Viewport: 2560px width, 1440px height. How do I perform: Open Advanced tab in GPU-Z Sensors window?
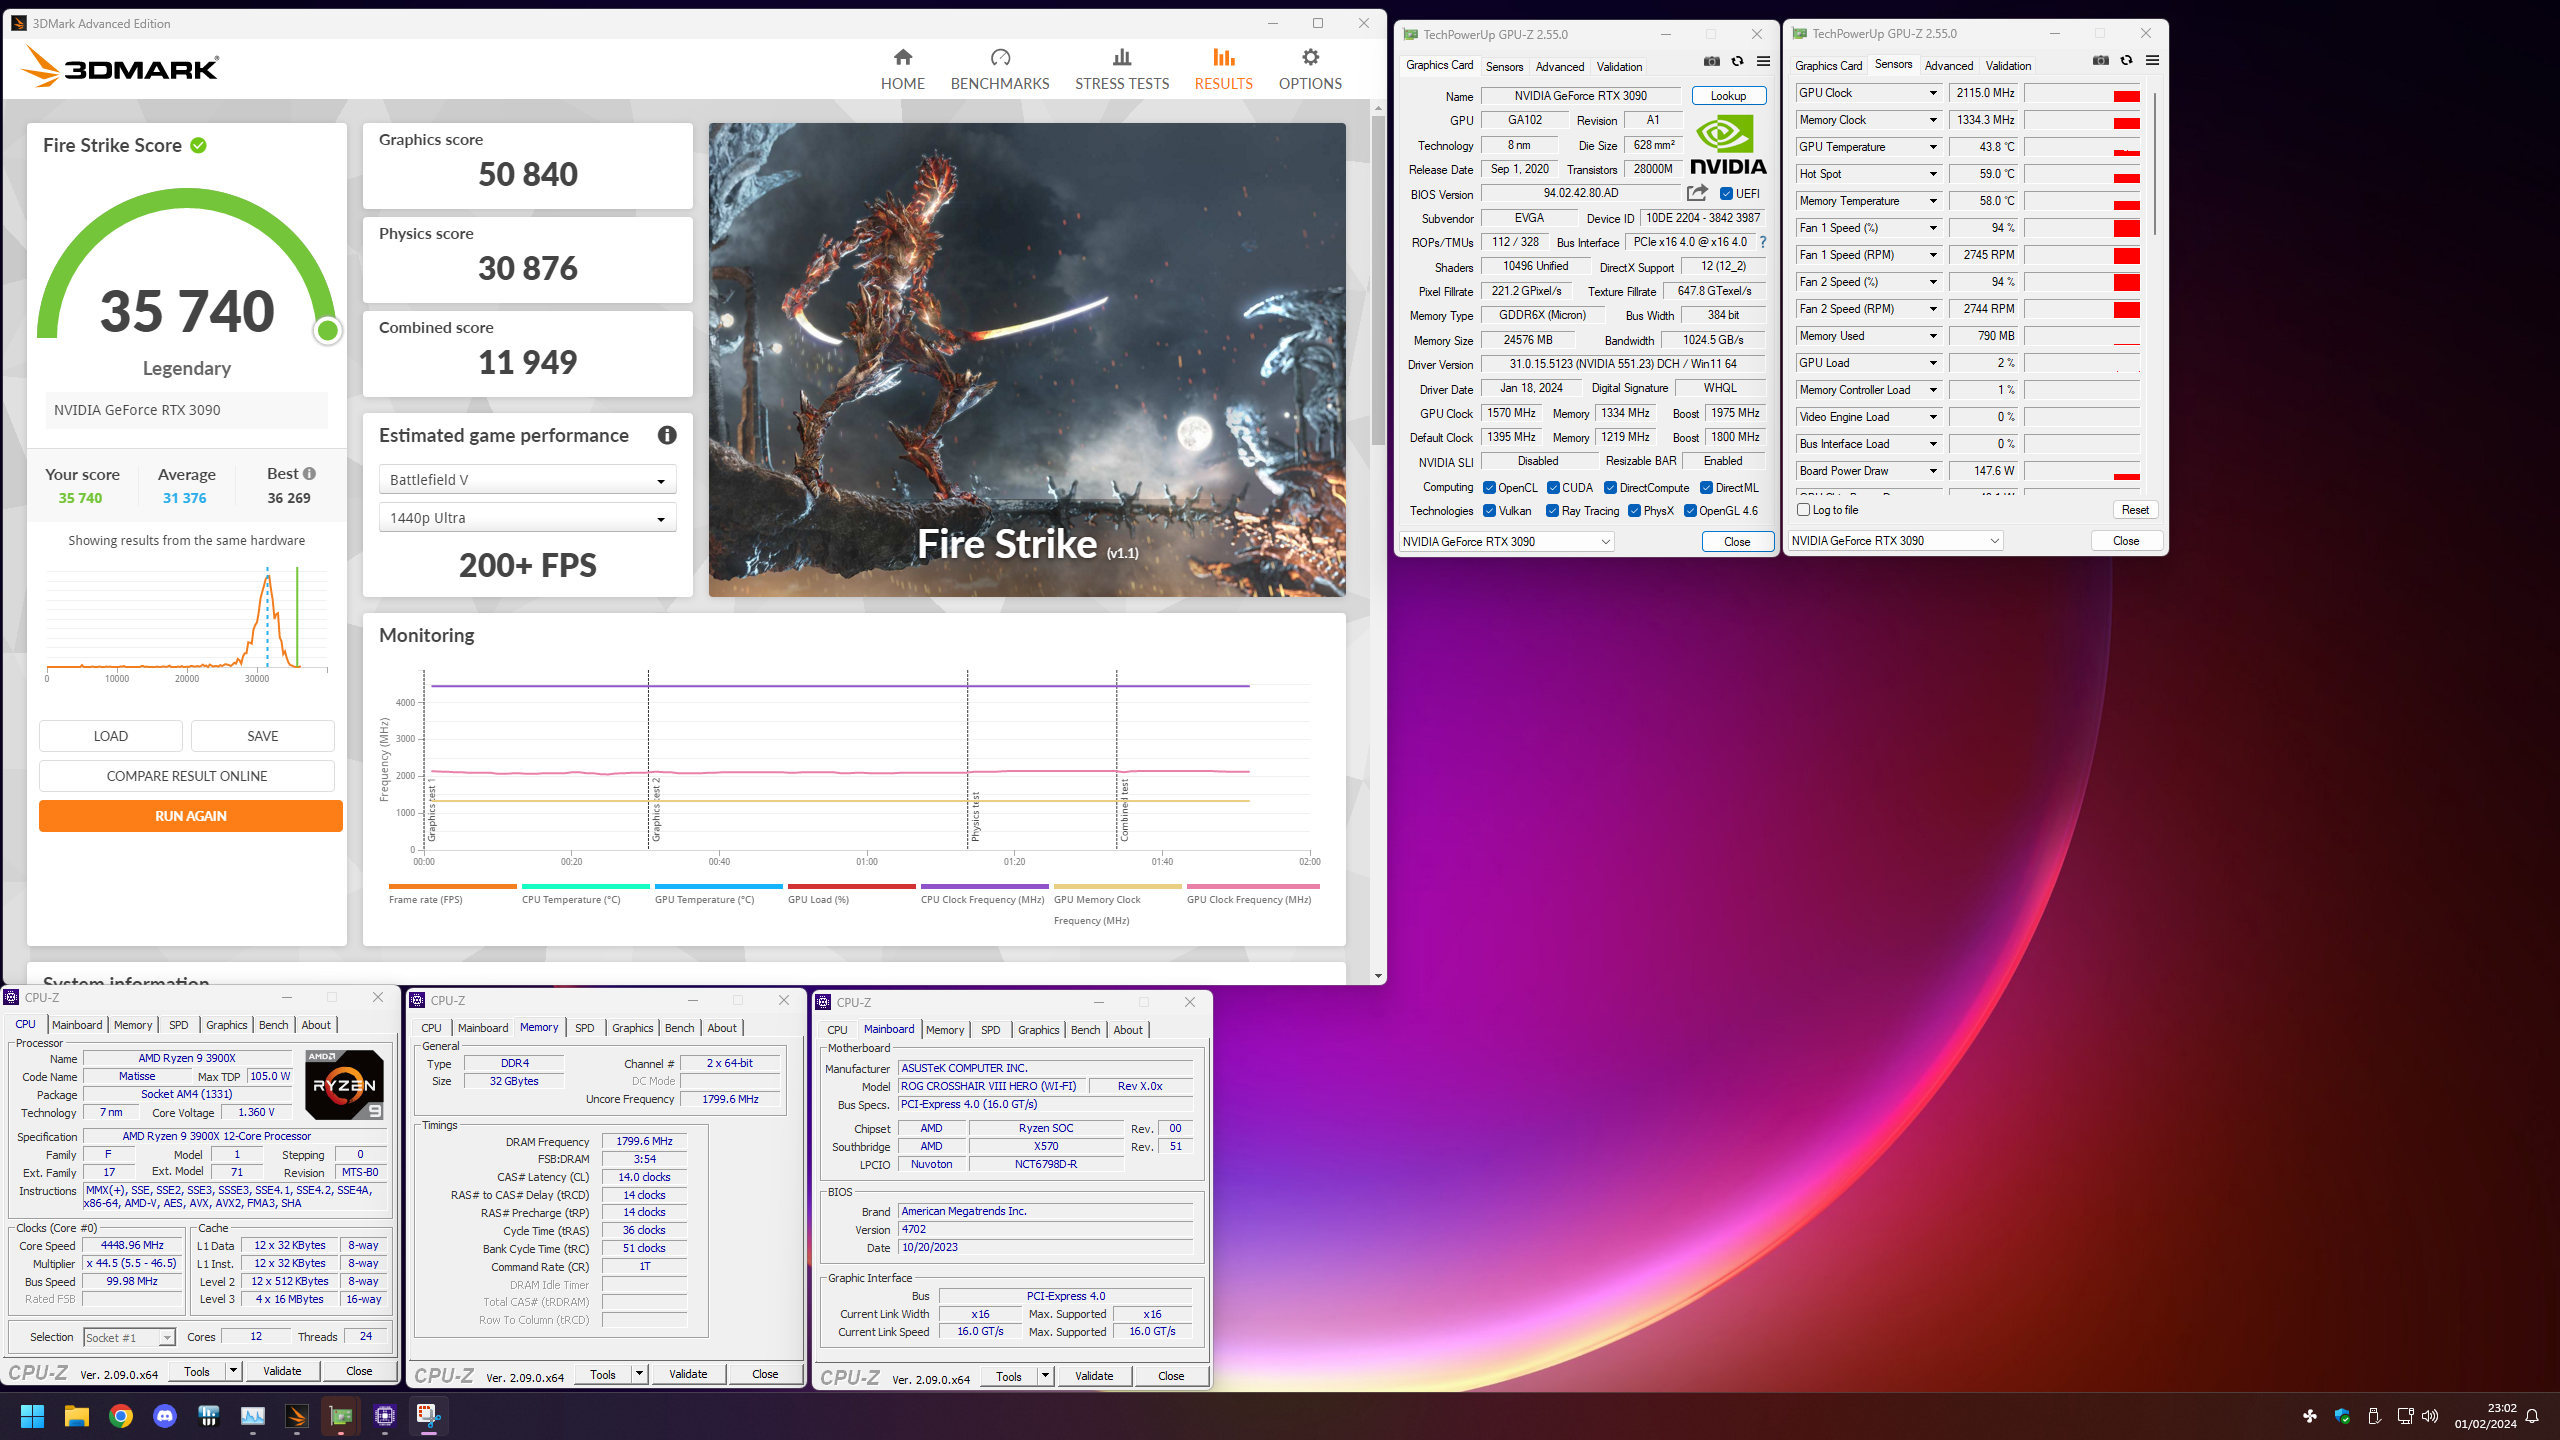1949,66
